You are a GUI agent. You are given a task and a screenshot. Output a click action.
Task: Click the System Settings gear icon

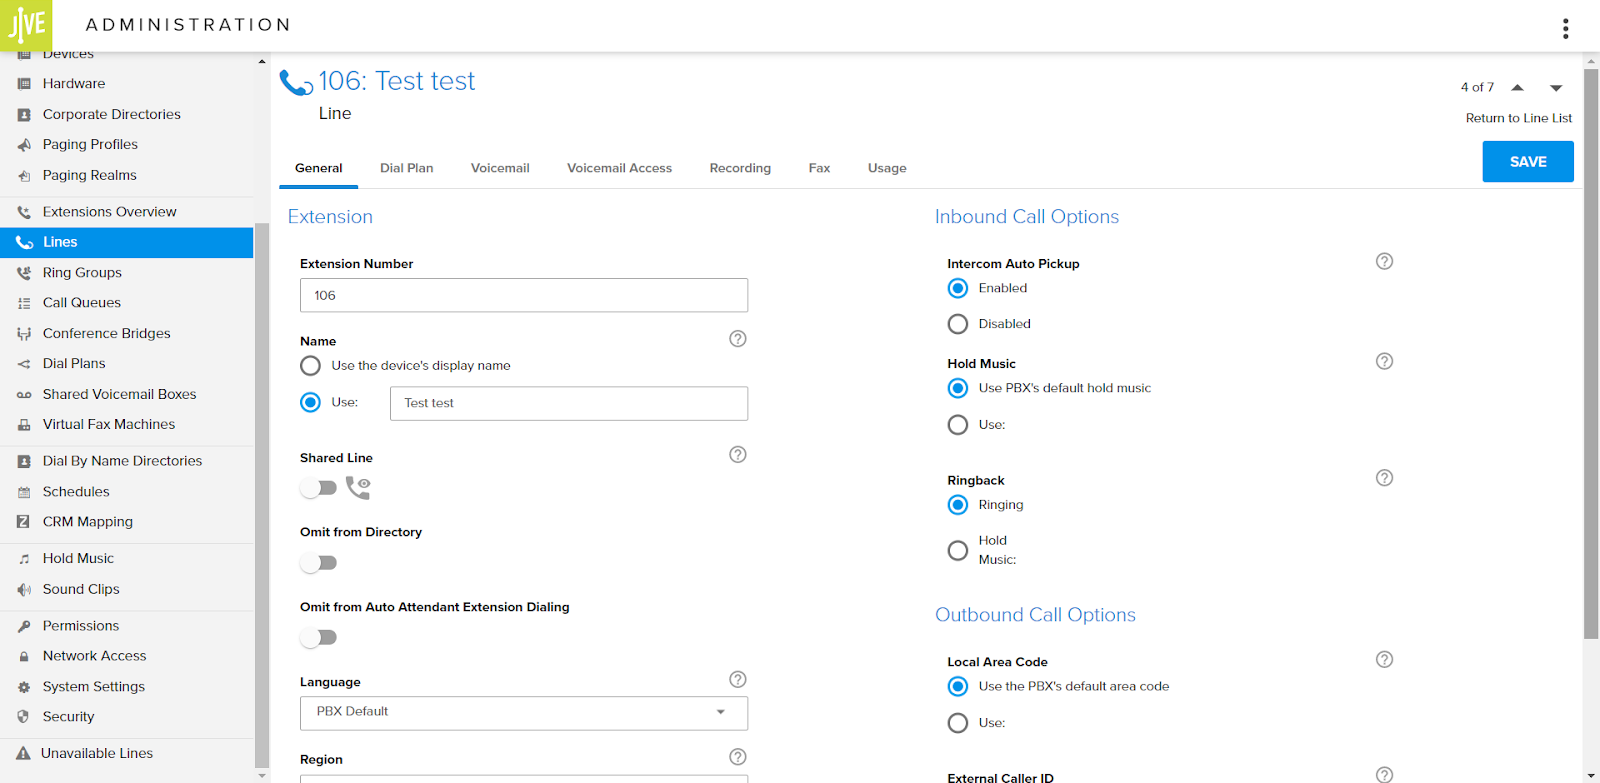[x=24, y=687]
